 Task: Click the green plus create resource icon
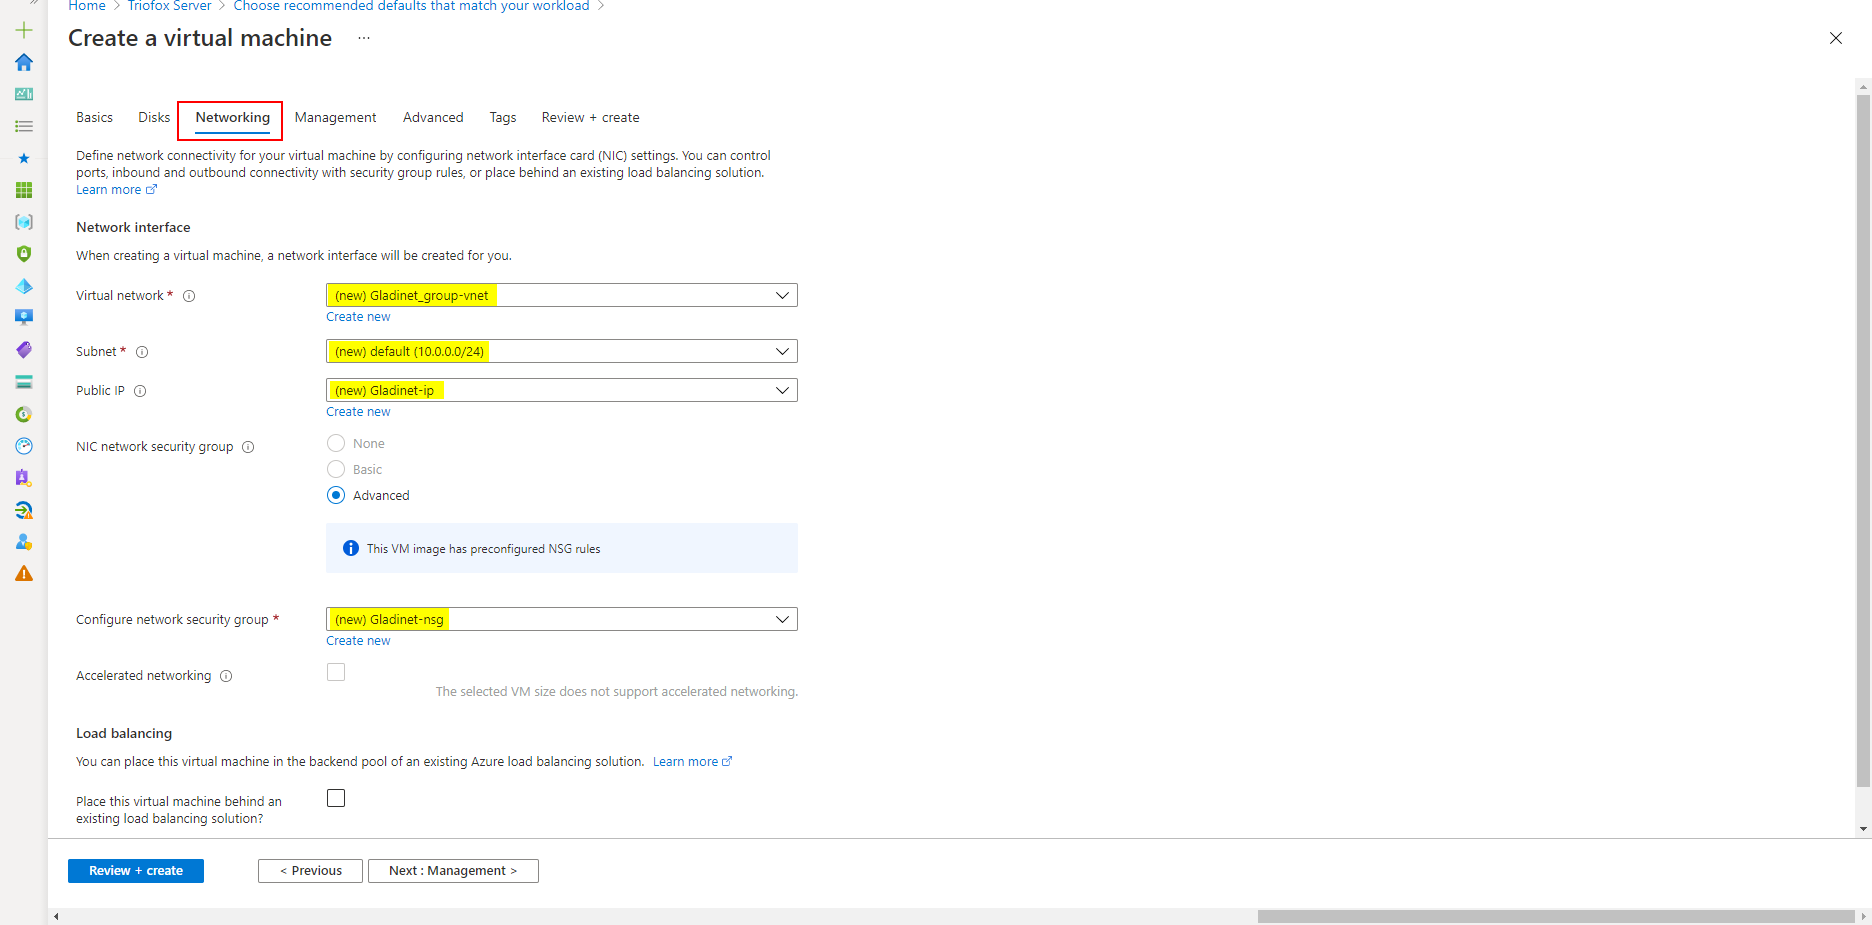click(24, 30)
